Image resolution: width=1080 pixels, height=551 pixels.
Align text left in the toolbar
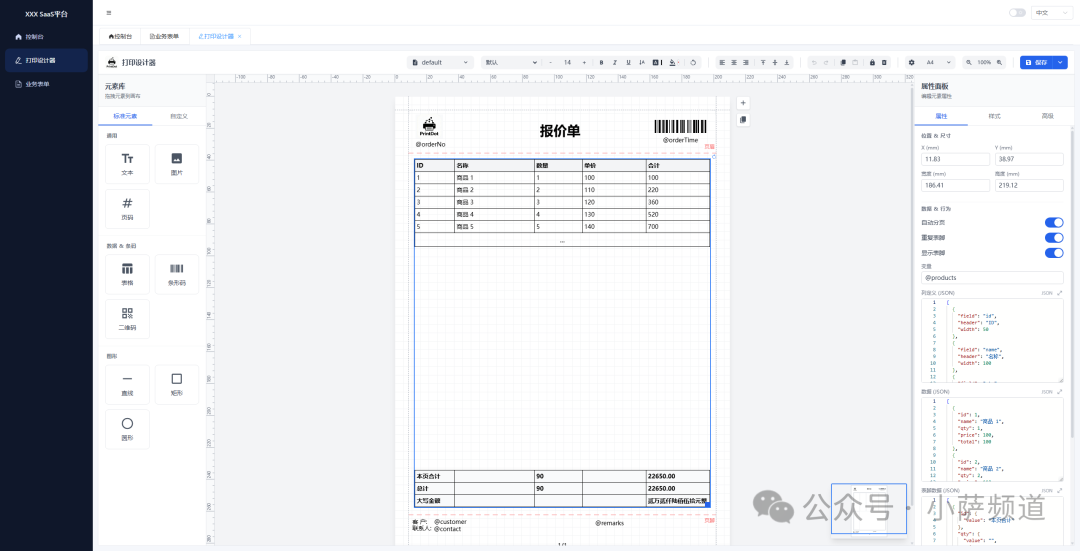pos(722,63)
